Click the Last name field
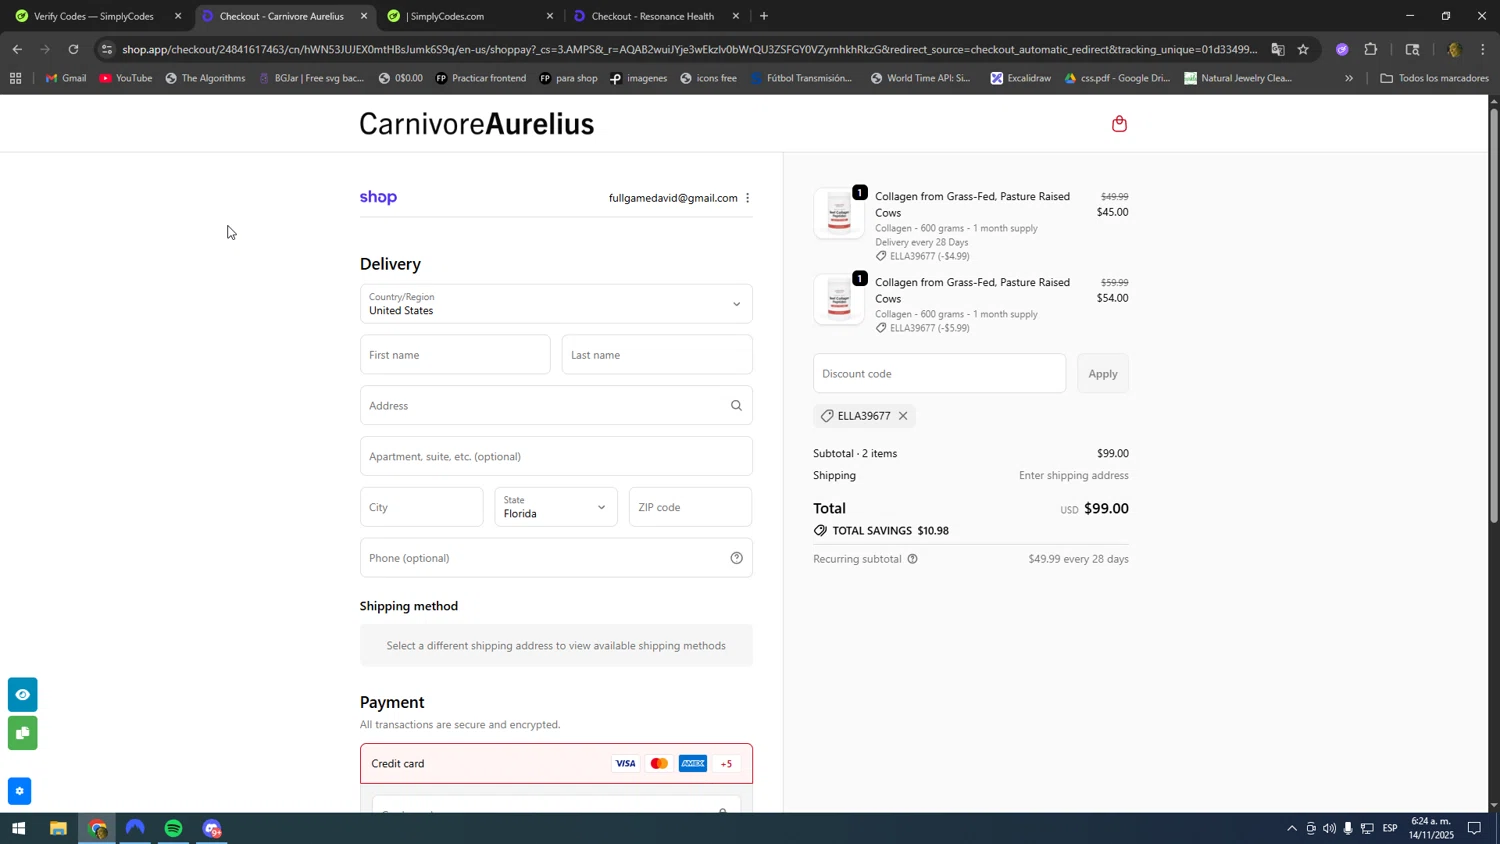Screen dimensions: 1500x844 (657, 355)
